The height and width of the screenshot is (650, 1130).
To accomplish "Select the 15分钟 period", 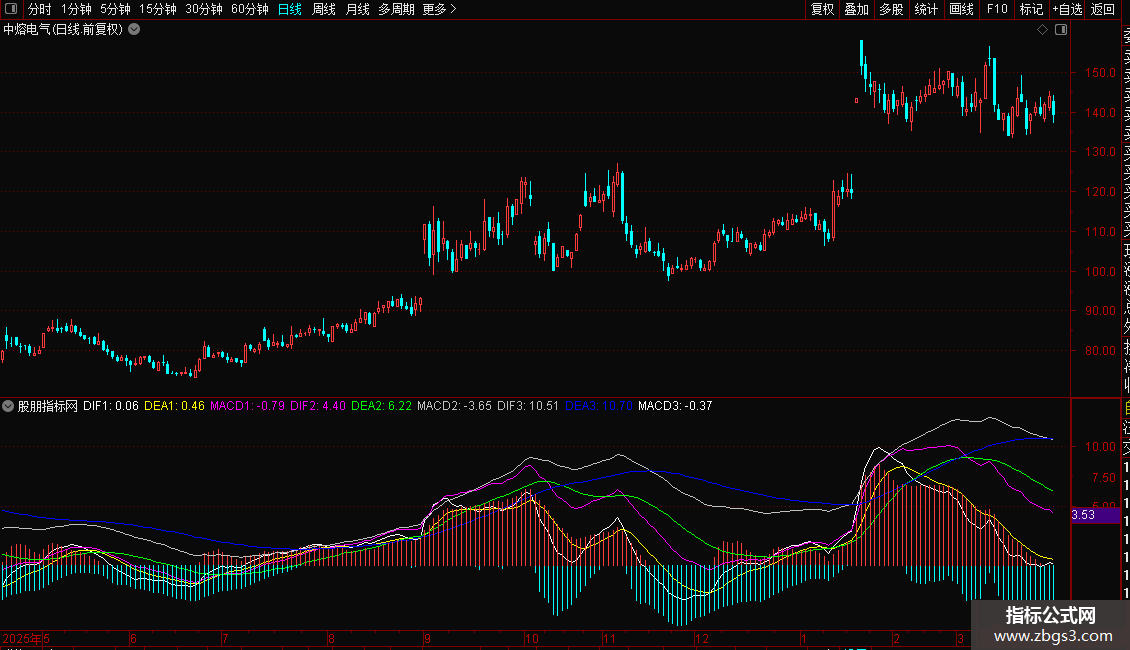I will pos(158,9).
